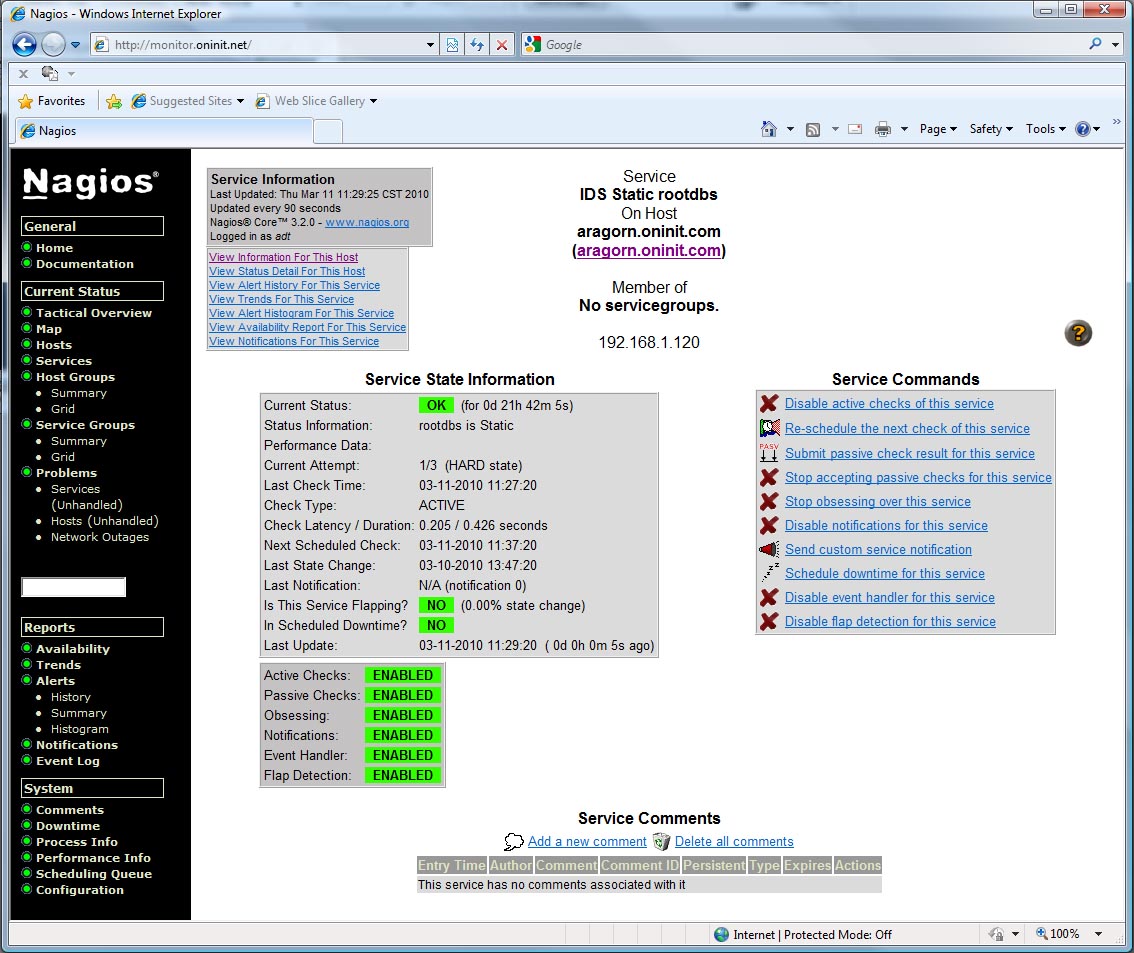Image resolution: width=1134 pixels, height=953 pixels.
Task: Click the green OK current status value
Action: point(436,405)
